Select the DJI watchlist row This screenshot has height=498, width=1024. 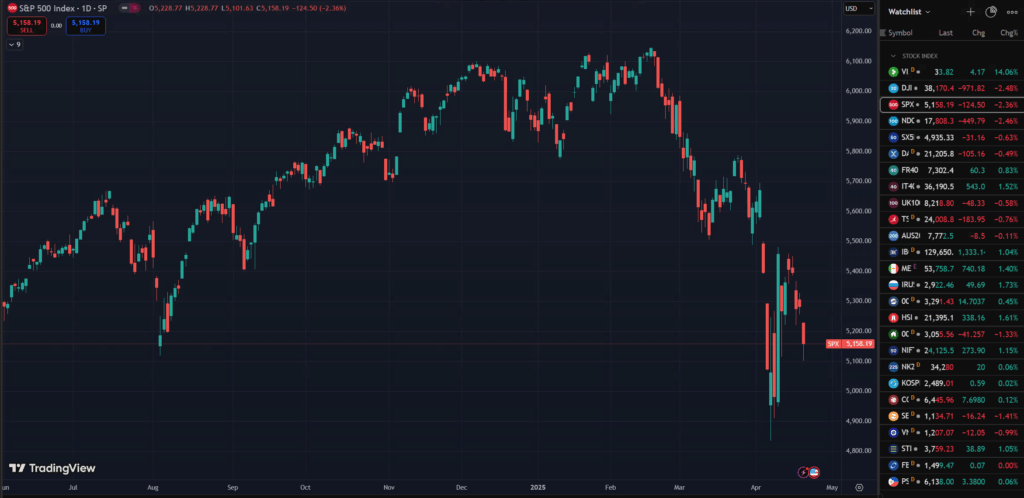click(x=952, y=88)
